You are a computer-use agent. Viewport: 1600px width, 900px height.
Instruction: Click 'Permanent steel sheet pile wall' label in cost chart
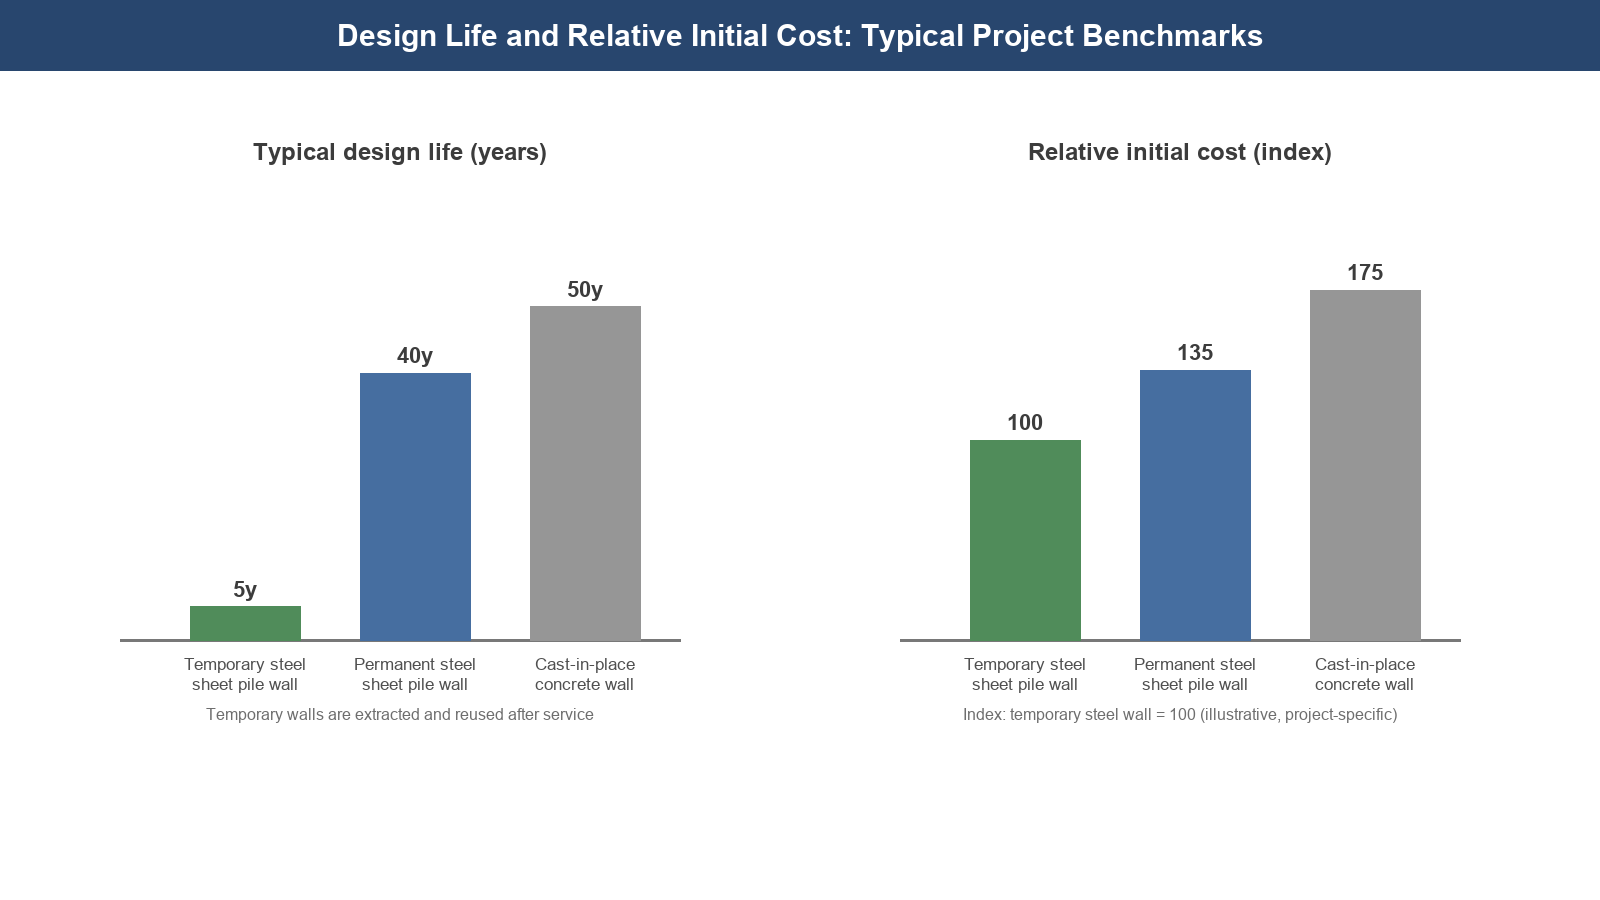click(x=1195, y=674)
